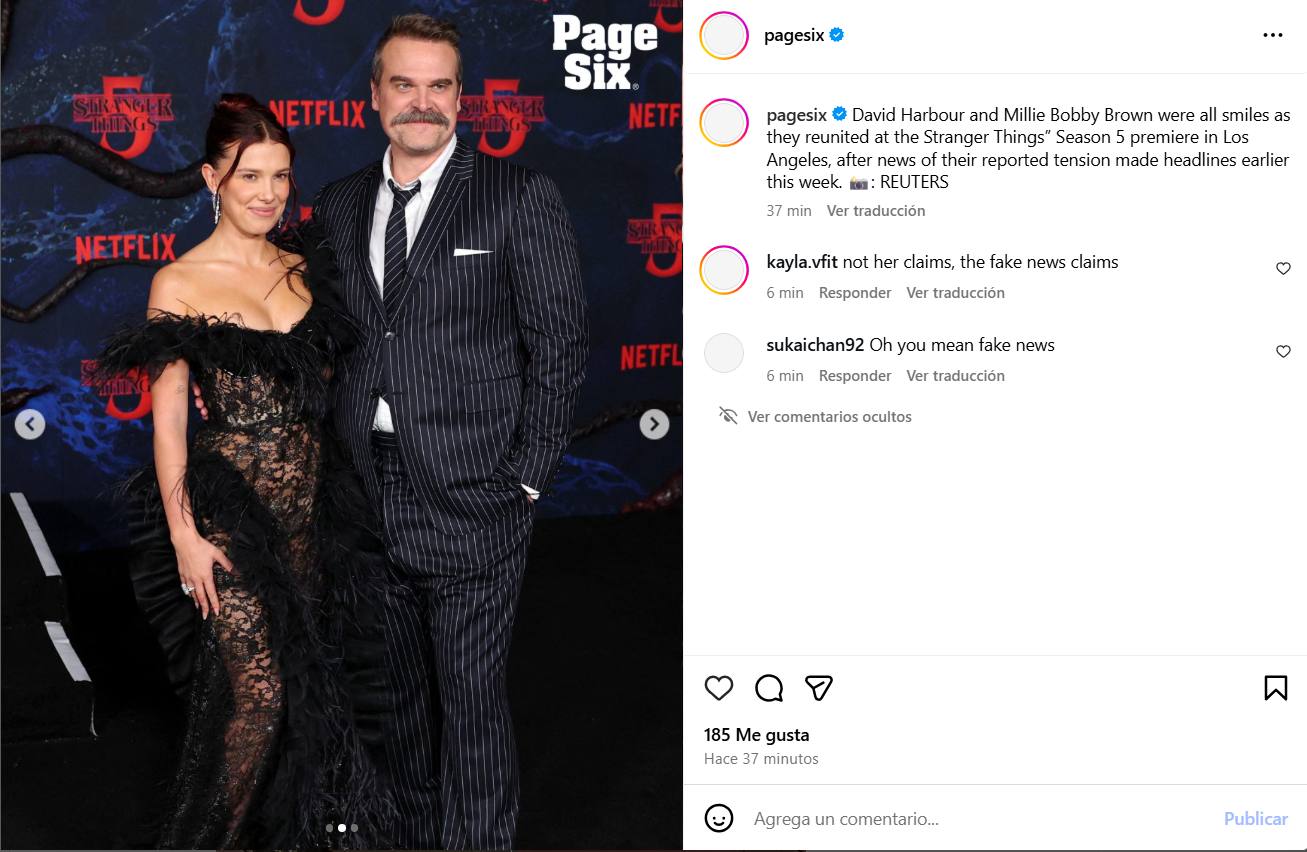View the list of 185 Me gusta
Image resolution: width=1307 pixels, height=852 pixels.
tap(757, 735)
